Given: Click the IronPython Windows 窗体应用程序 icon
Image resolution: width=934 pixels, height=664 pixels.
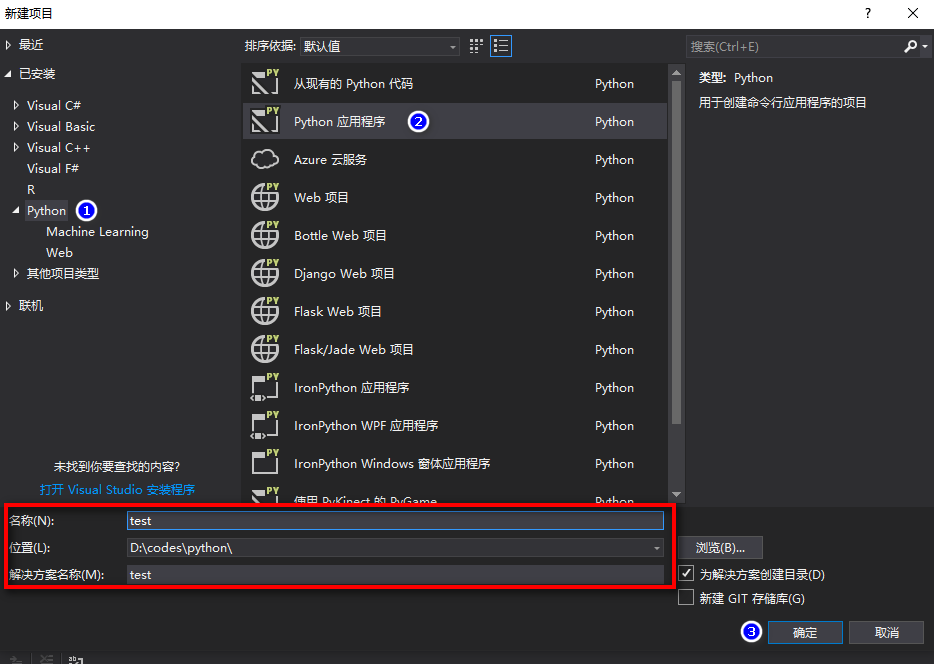Looking at the screenshot, I should click(x=265, y=464).
